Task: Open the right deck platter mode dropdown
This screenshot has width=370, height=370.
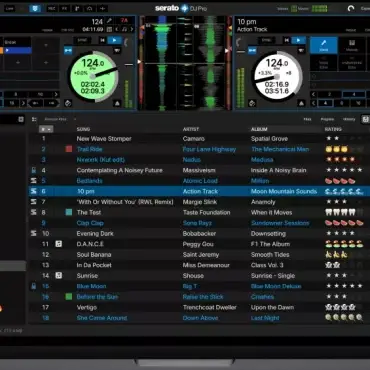Action: pos(301,51)
